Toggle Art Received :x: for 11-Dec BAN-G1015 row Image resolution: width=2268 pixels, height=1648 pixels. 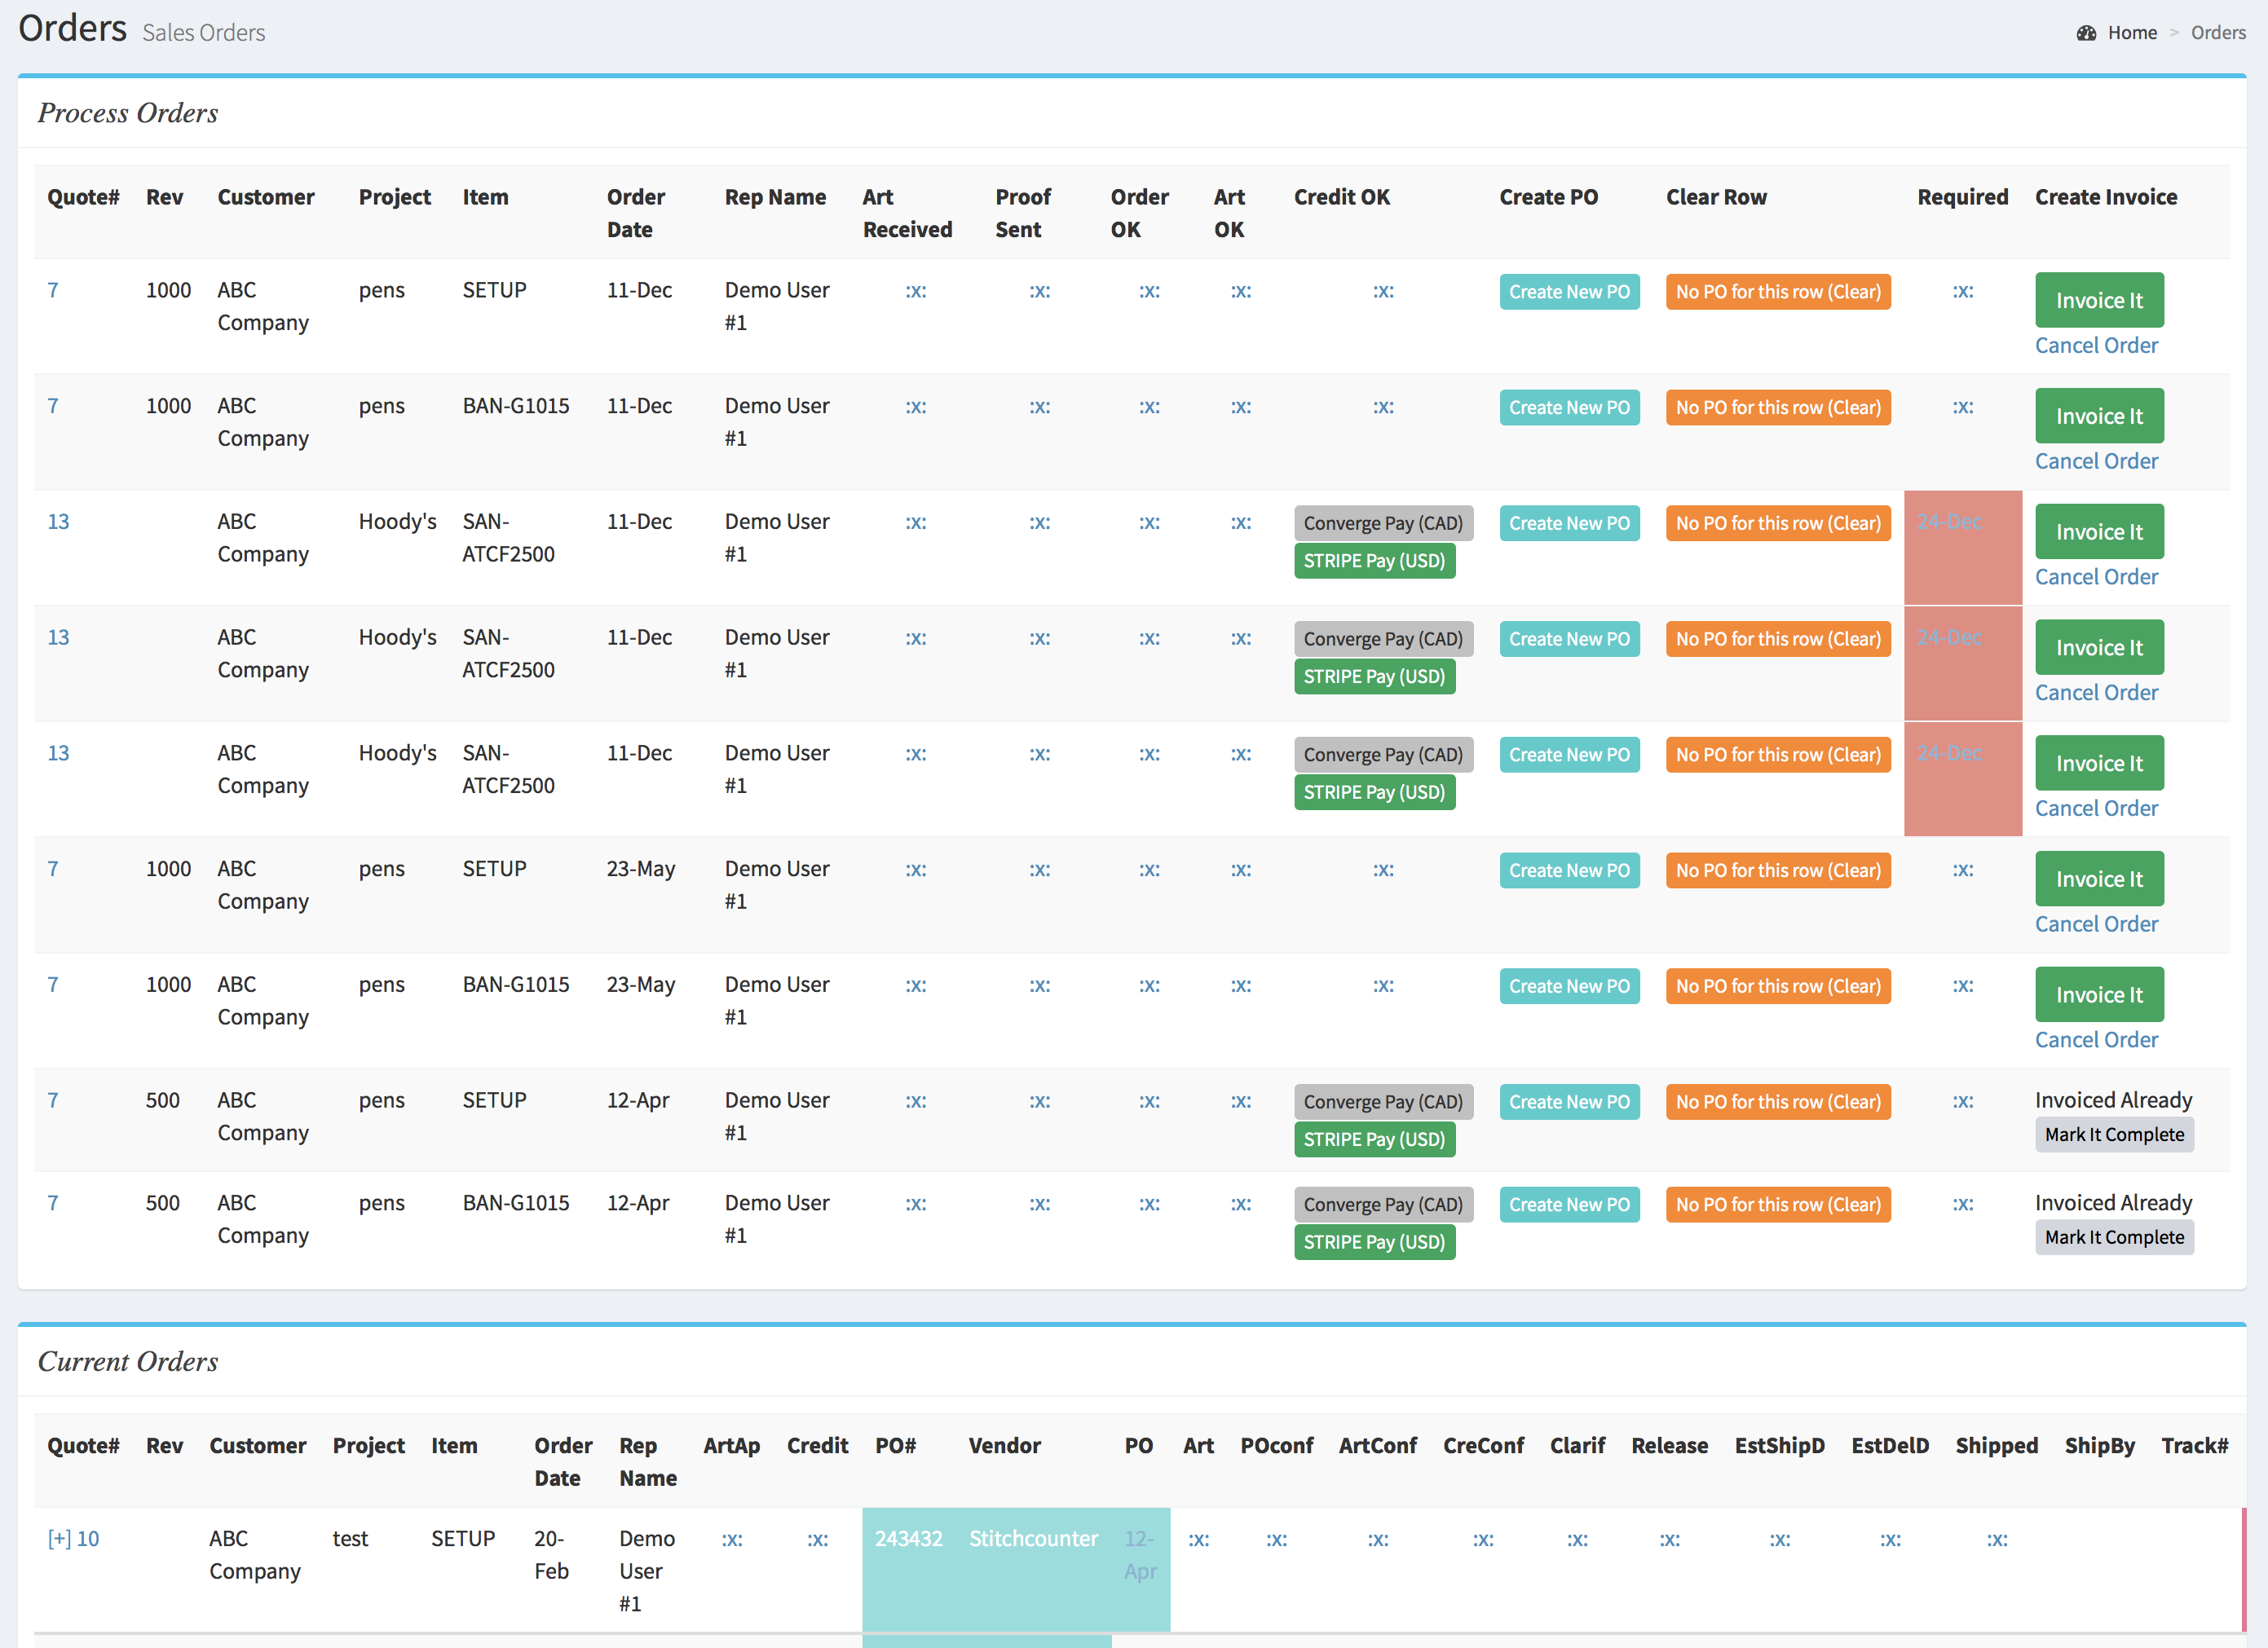[916, 407]
